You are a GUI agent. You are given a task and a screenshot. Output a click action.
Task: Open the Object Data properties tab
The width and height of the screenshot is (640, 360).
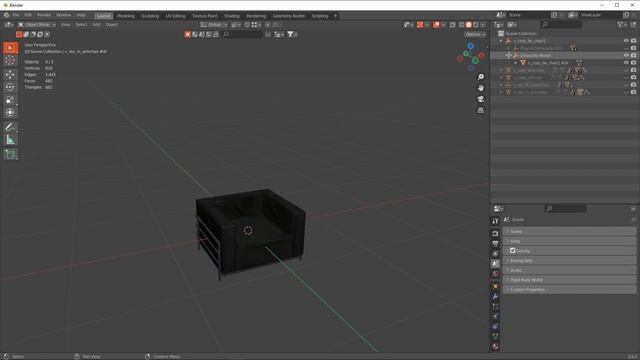tap(495, 336)
